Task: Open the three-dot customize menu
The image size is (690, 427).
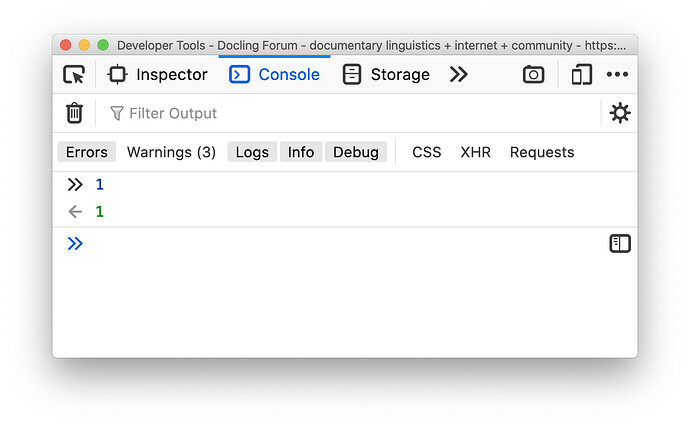Action: click(617, 74)
